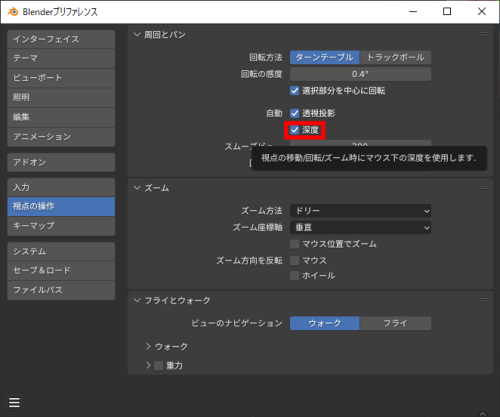Open テーマ preferences tab
This screenshot has width=500, height=417.
tap(61, 58)
